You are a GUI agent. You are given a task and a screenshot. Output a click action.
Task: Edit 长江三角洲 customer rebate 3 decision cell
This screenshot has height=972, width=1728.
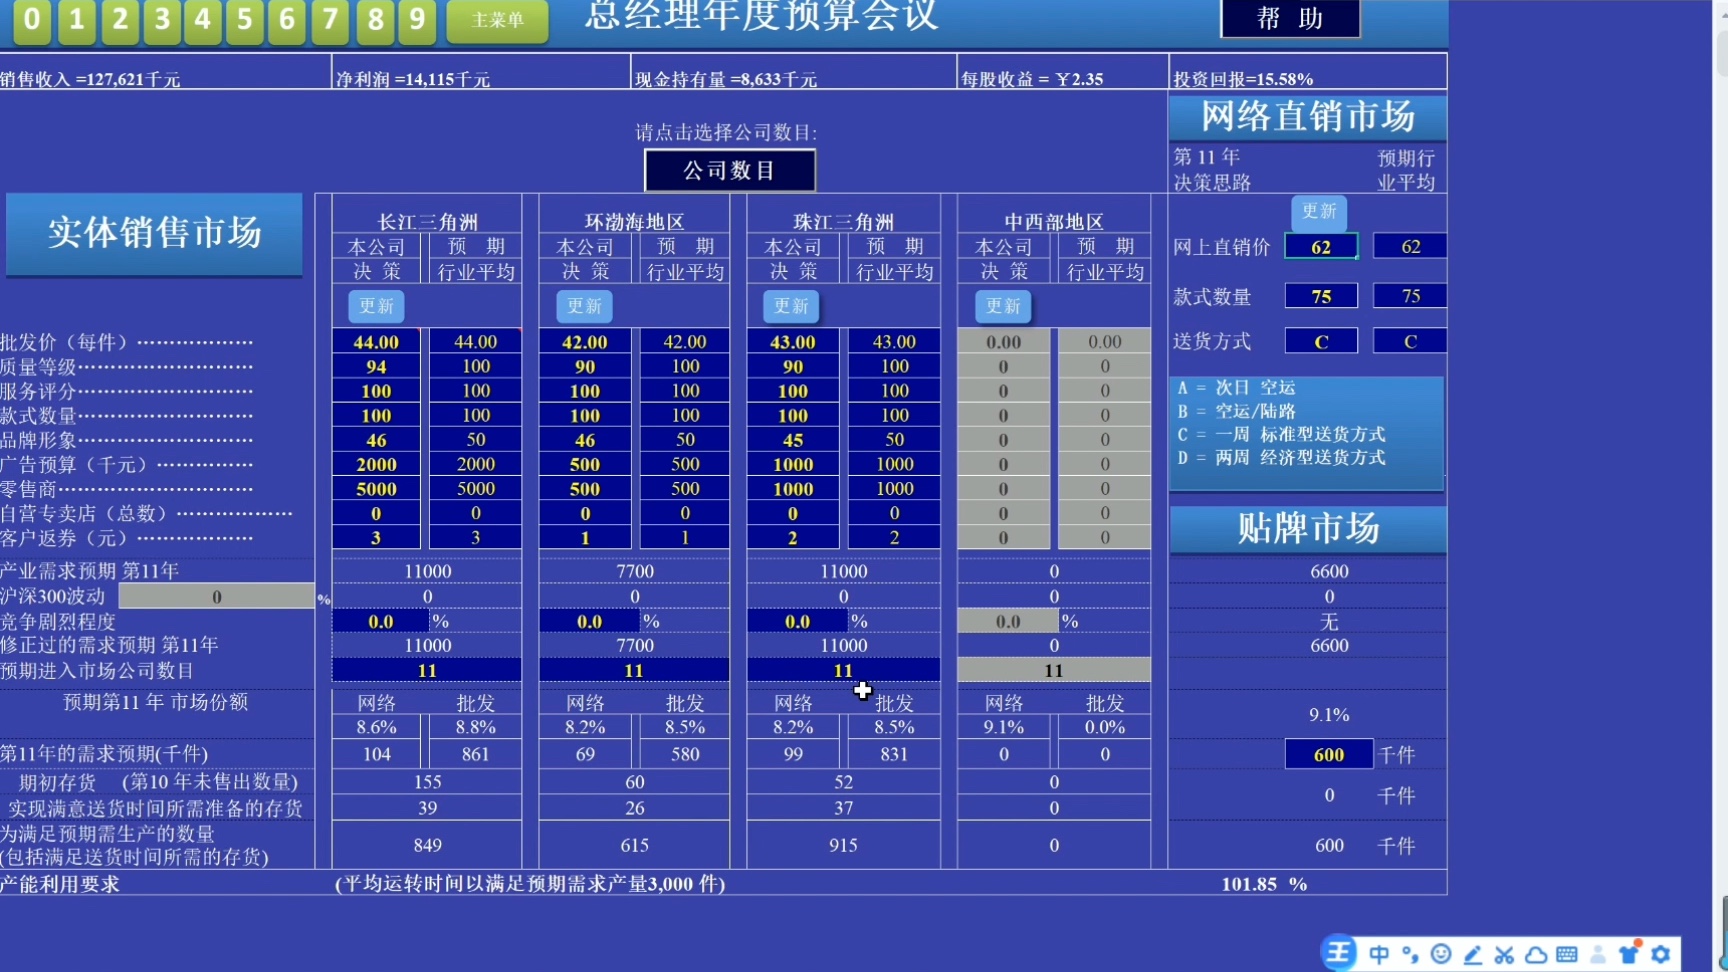click(x=376, y=538)
